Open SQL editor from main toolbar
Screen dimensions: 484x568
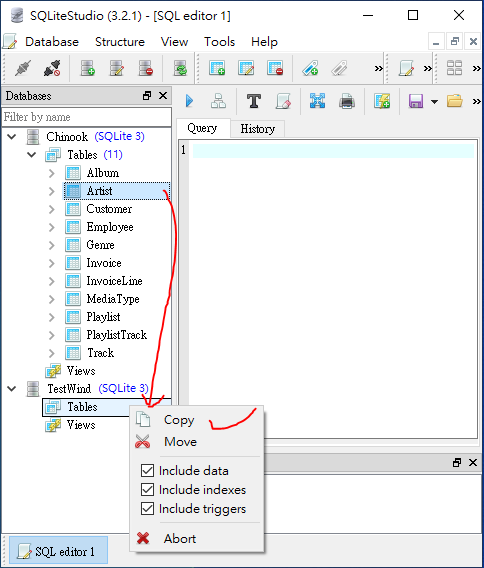pos(406,68)
